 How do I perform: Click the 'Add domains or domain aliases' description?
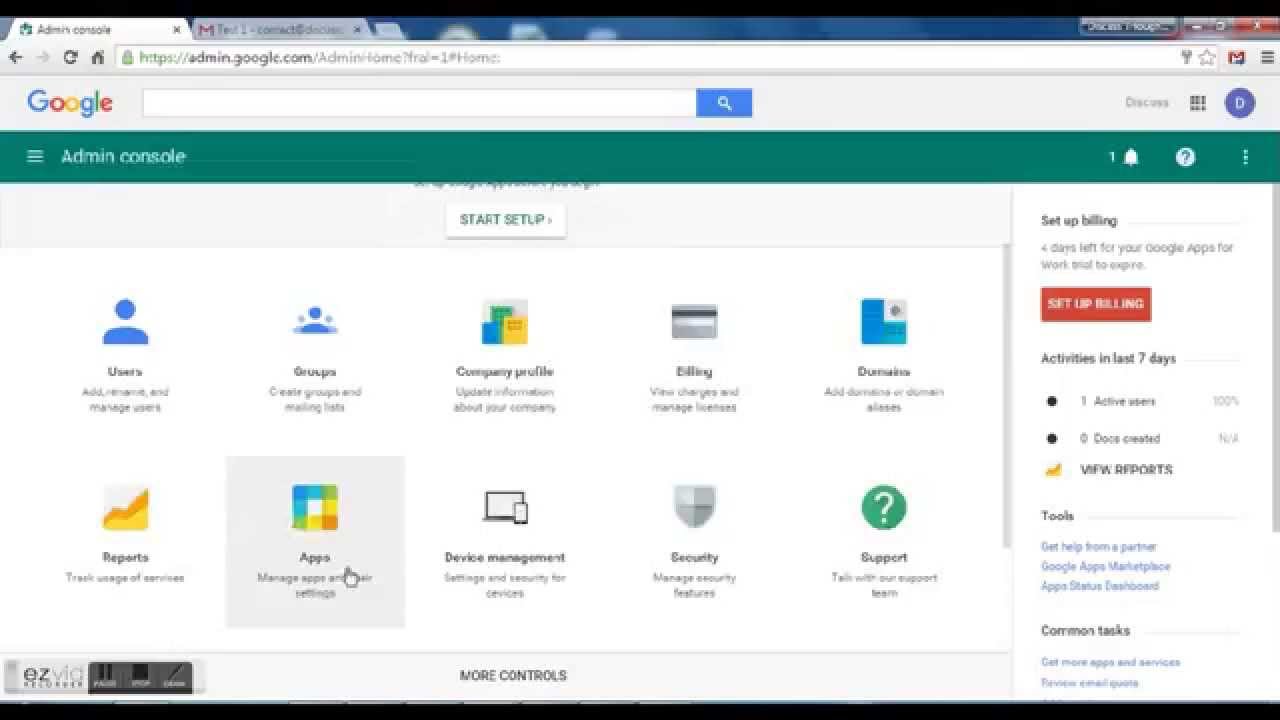(884, 400)
